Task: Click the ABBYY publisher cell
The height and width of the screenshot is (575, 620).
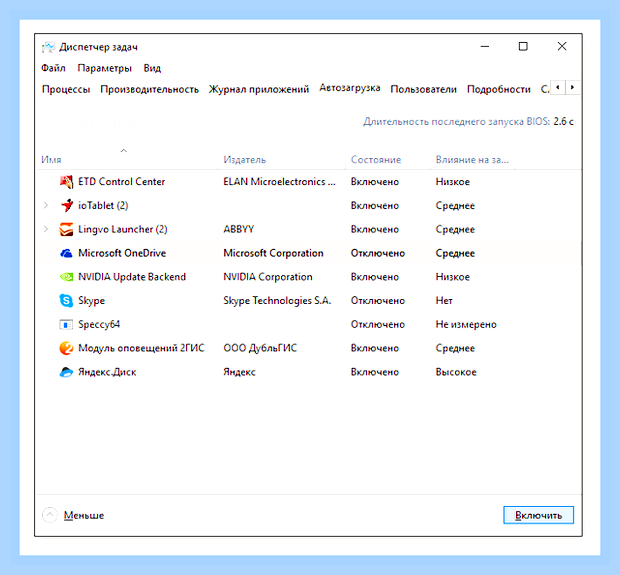Action: pyautogui.click(x=239, y=229)
